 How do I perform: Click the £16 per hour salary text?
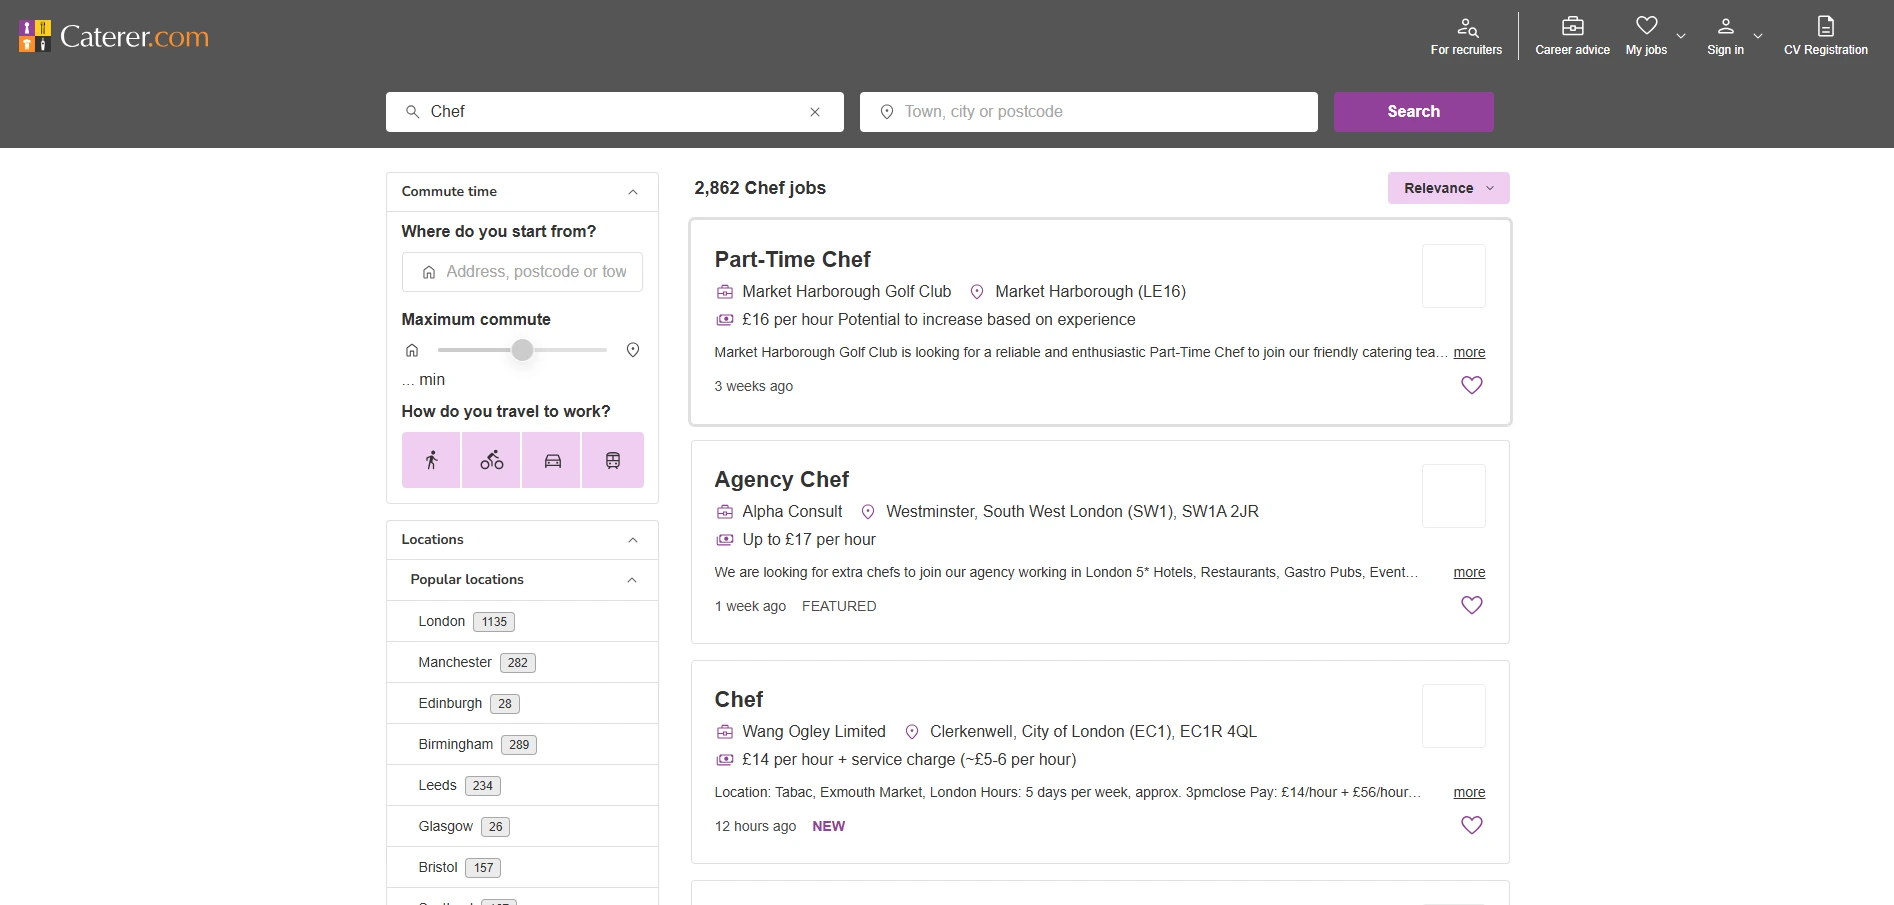[939, 319]
